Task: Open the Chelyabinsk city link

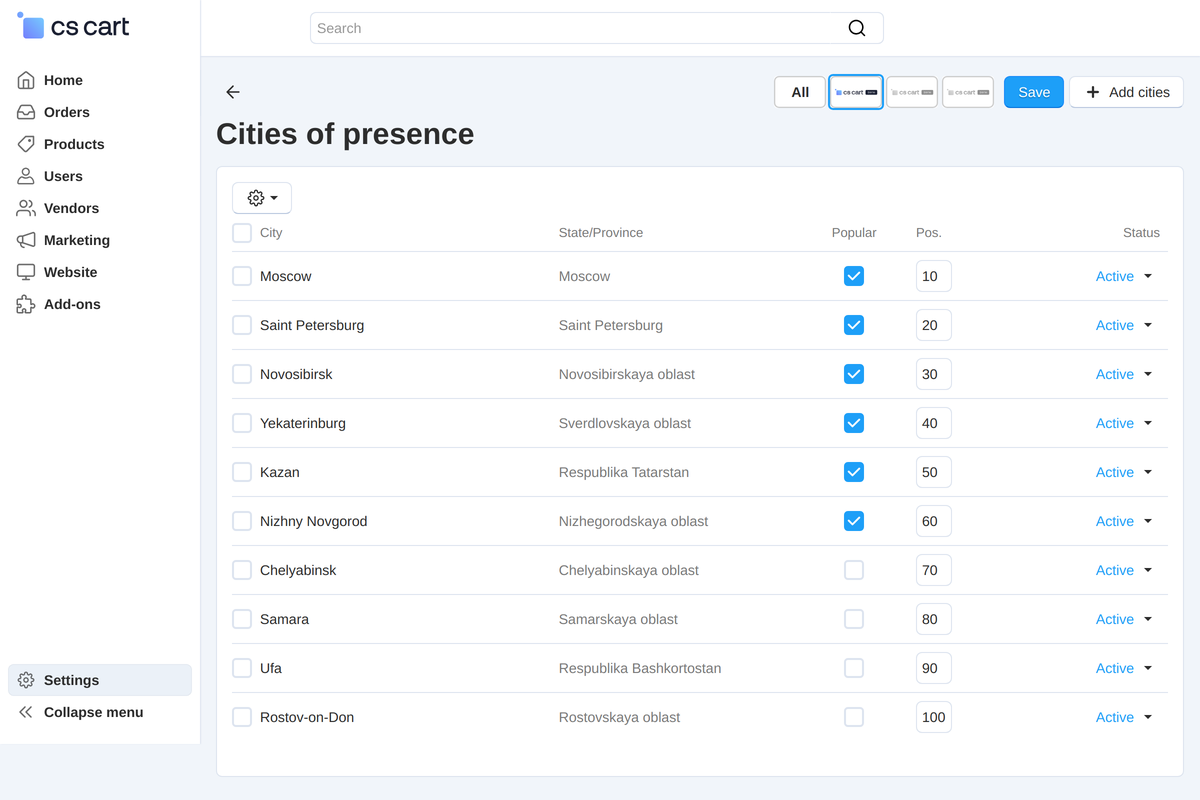Action: (298, 570)
